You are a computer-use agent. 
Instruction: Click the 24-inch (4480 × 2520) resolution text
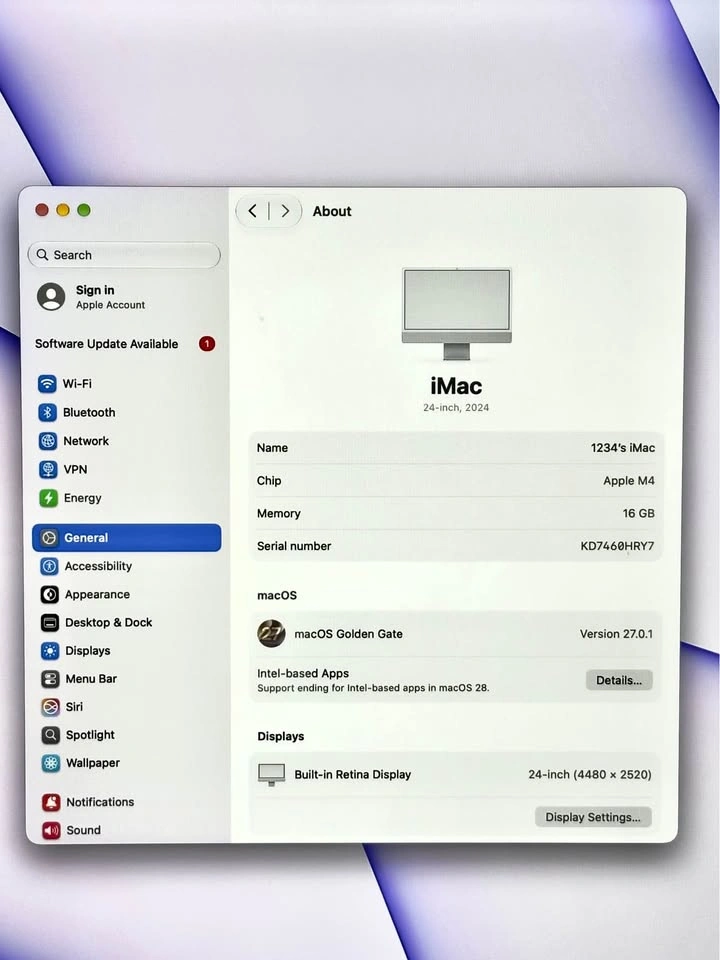coord(590,774)
